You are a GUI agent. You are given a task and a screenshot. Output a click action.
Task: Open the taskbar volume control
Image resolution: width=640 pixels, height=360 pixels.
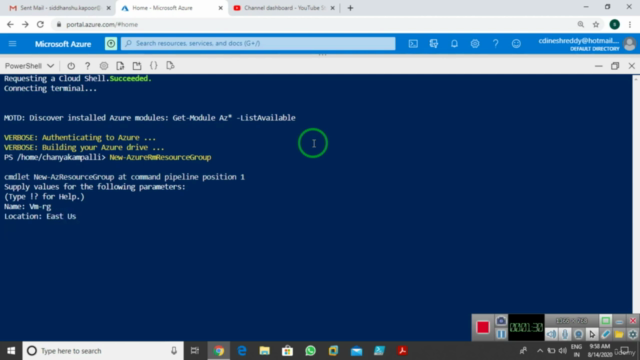tap(563, 351)
